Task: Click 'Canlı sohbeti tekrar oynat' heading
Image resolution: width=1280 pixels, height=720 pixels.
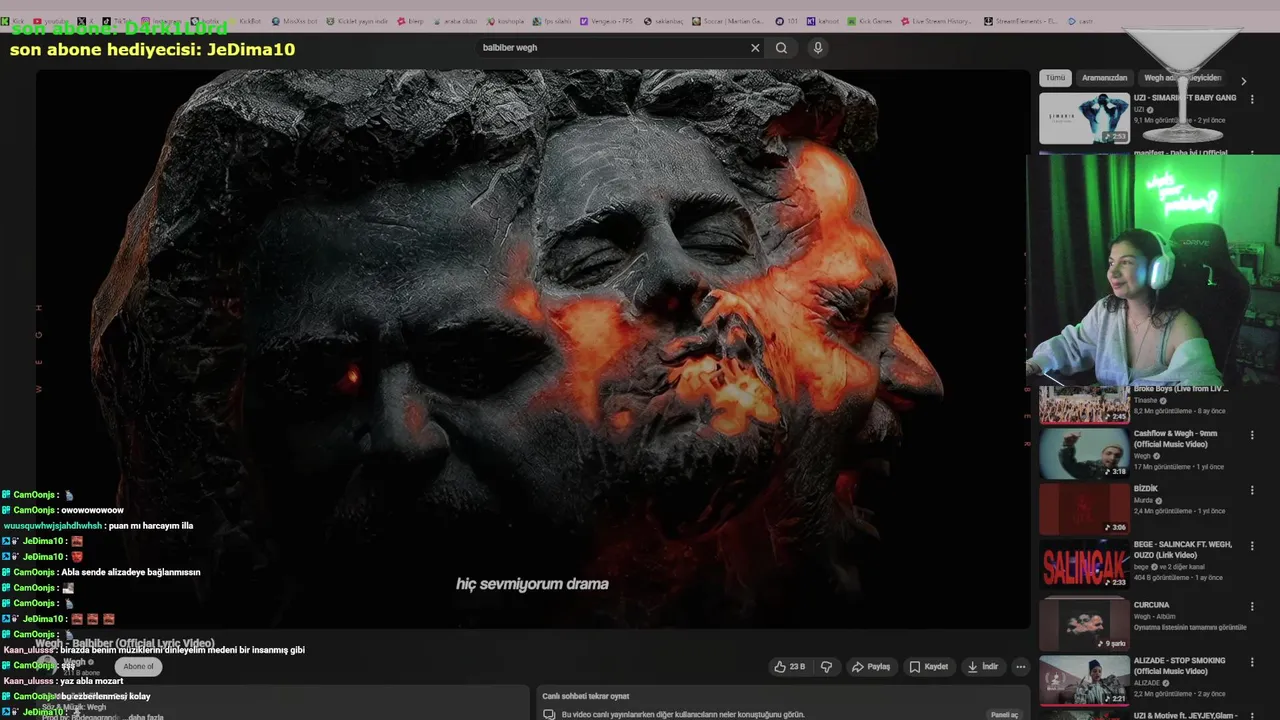Action: pos(586,696)
